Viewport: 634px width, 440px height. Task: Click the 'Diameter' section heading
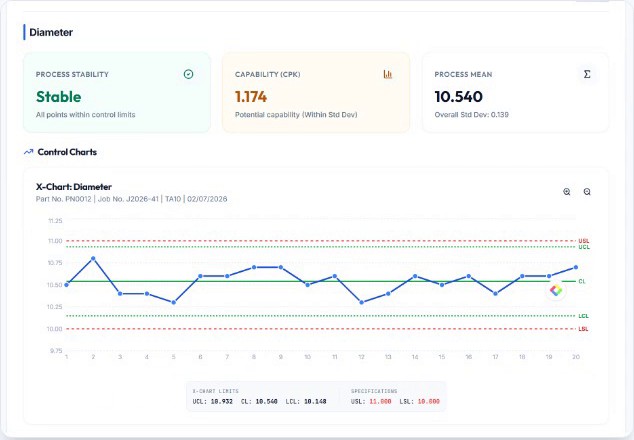pyautogui.click(x=51, y=32)
